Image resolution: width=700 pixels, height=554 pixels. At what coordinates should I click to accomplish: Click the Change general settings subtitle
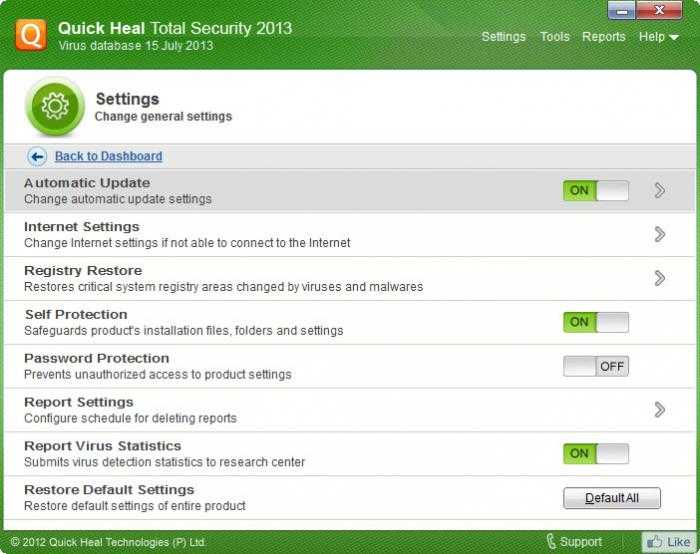pos(163,117)
